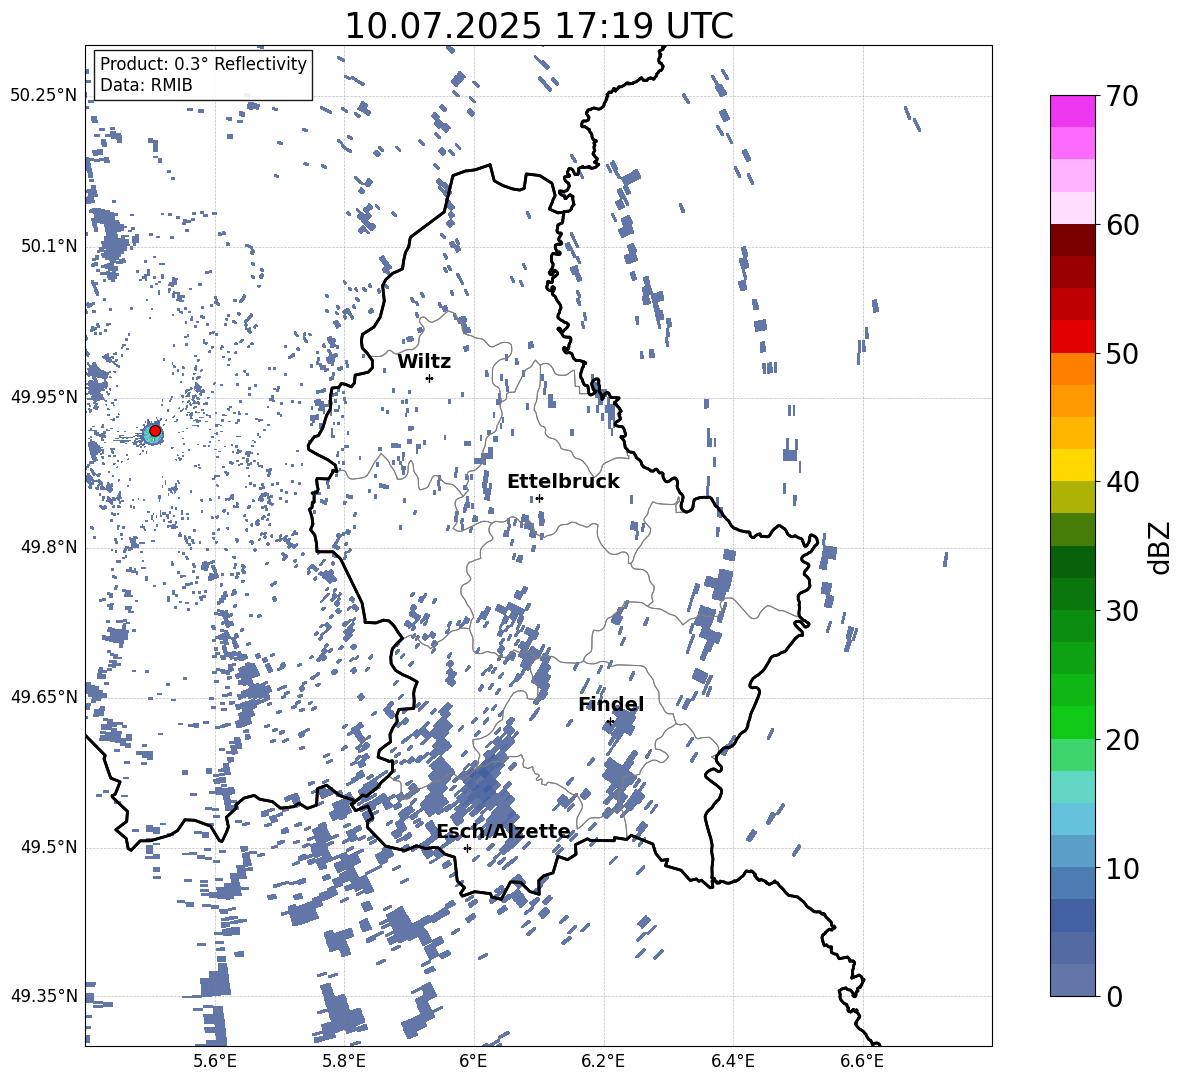
Task: Click the 5.8°E longitude label
Action: (x=344, y=1061)
